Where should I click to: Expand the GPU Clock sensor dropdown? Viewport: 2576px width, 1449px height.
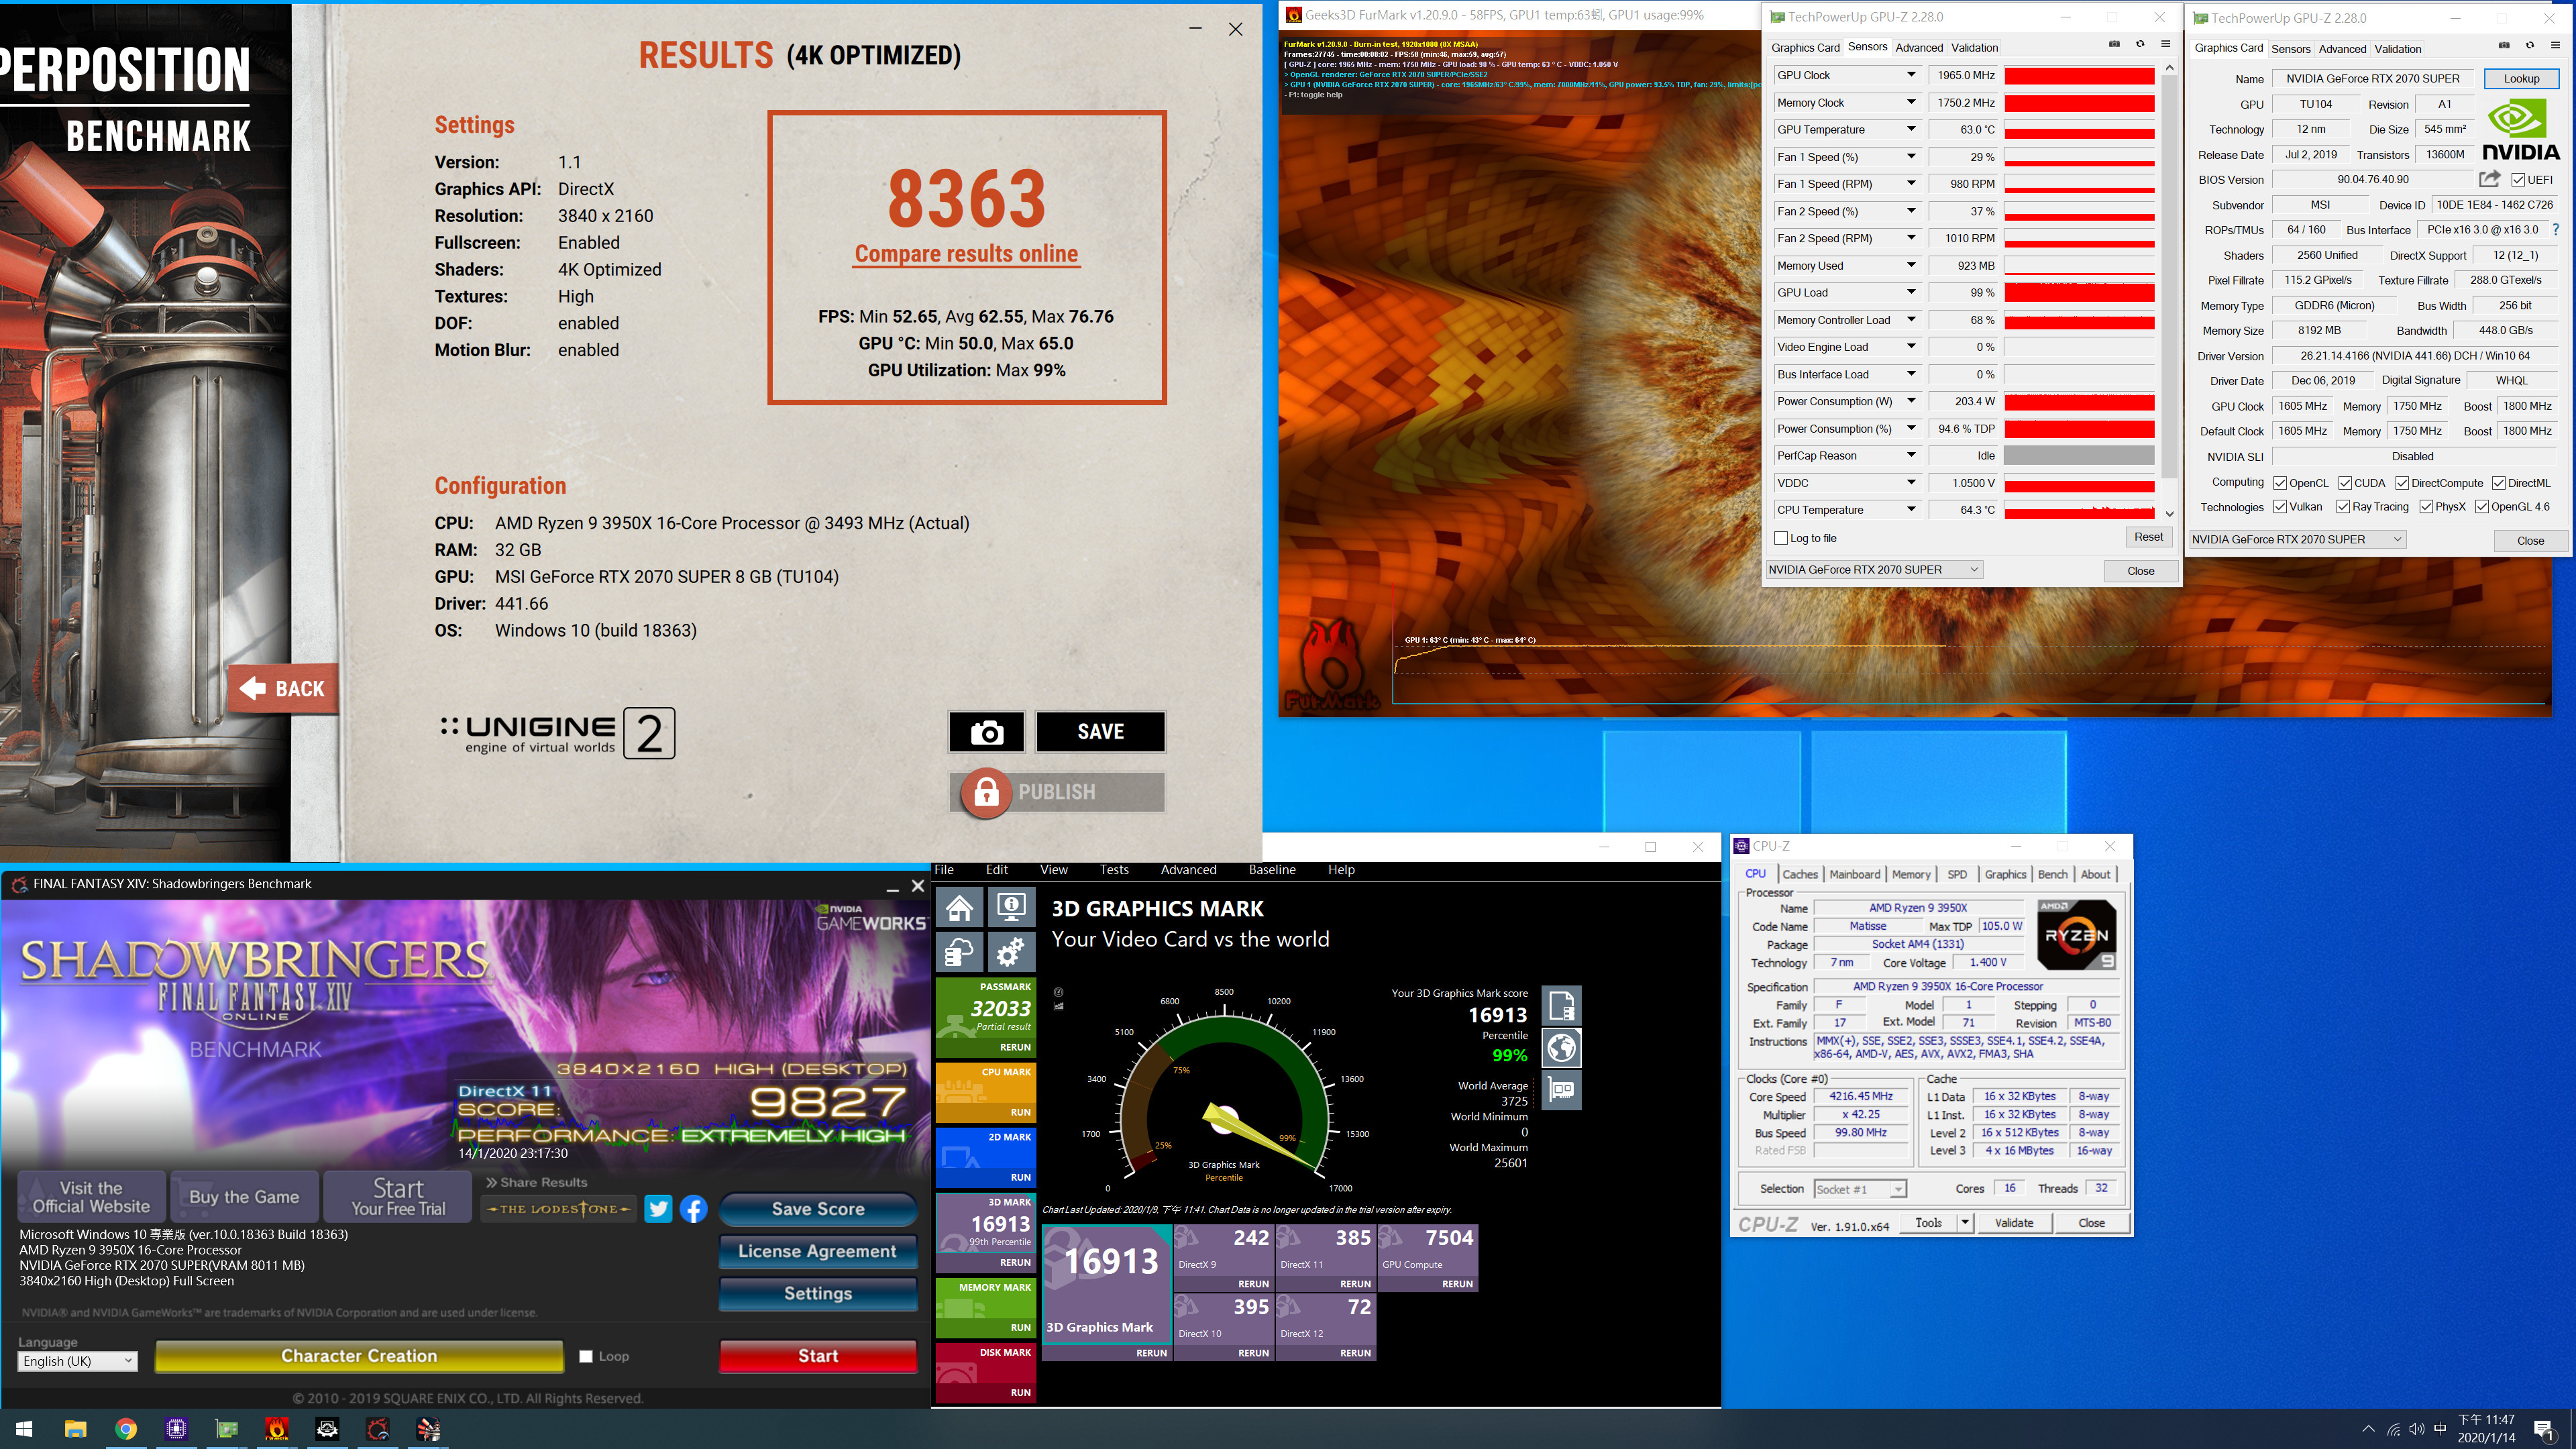pyautogui.click(x=1911, y=75)
